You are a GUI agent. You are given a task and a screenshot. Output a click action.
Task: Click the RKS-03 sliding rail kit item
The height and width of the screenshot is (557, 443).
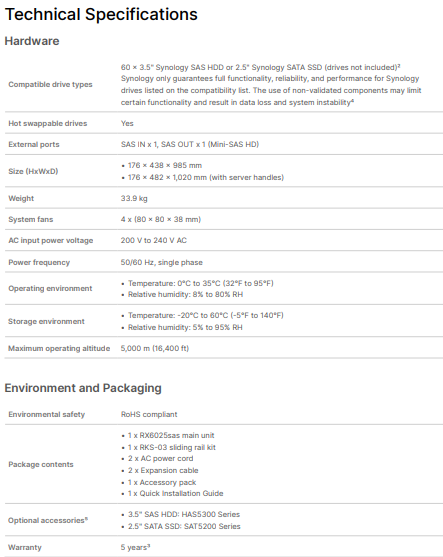(x=172, y=447)
